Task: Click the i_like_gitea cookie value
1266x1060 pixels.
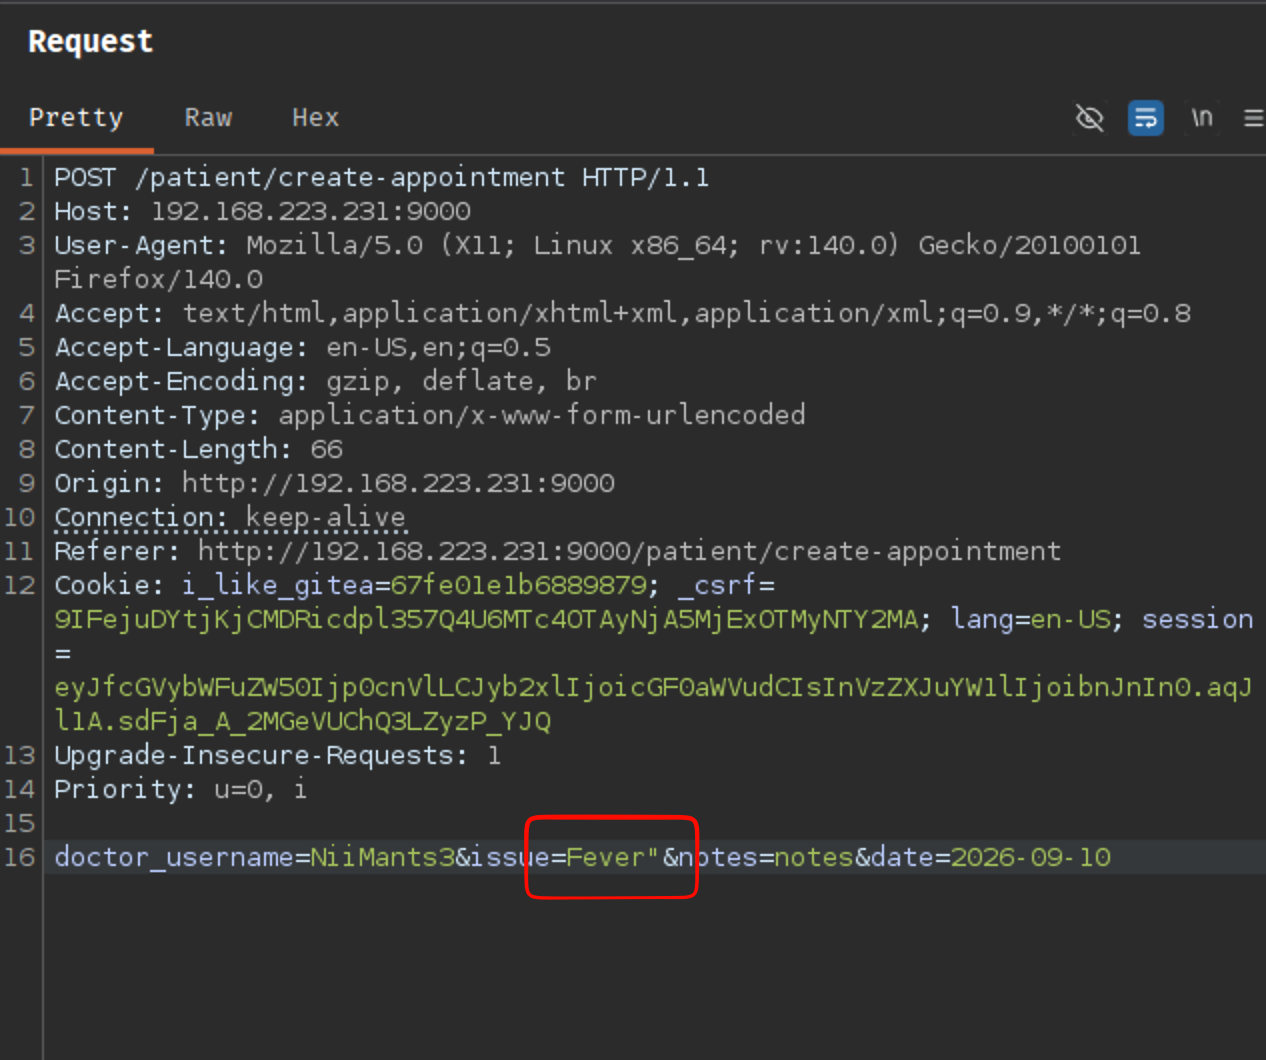Action: [x=518, y=586]
